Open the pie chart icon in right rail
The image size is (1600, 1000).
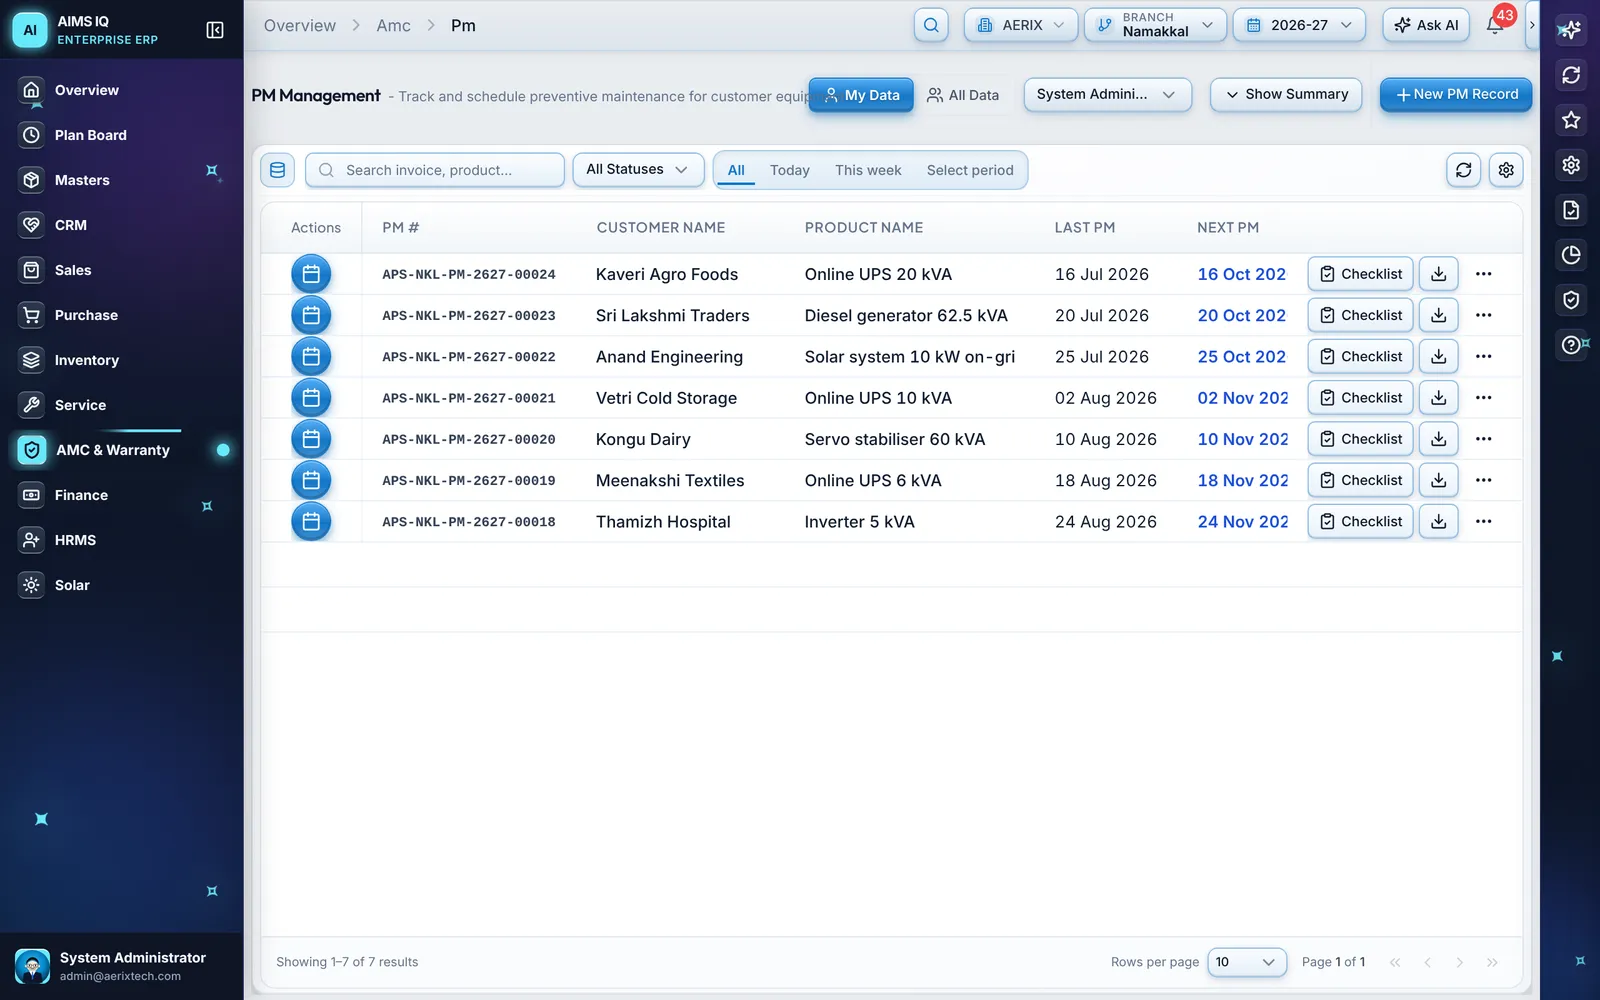tap(1571, 255)
